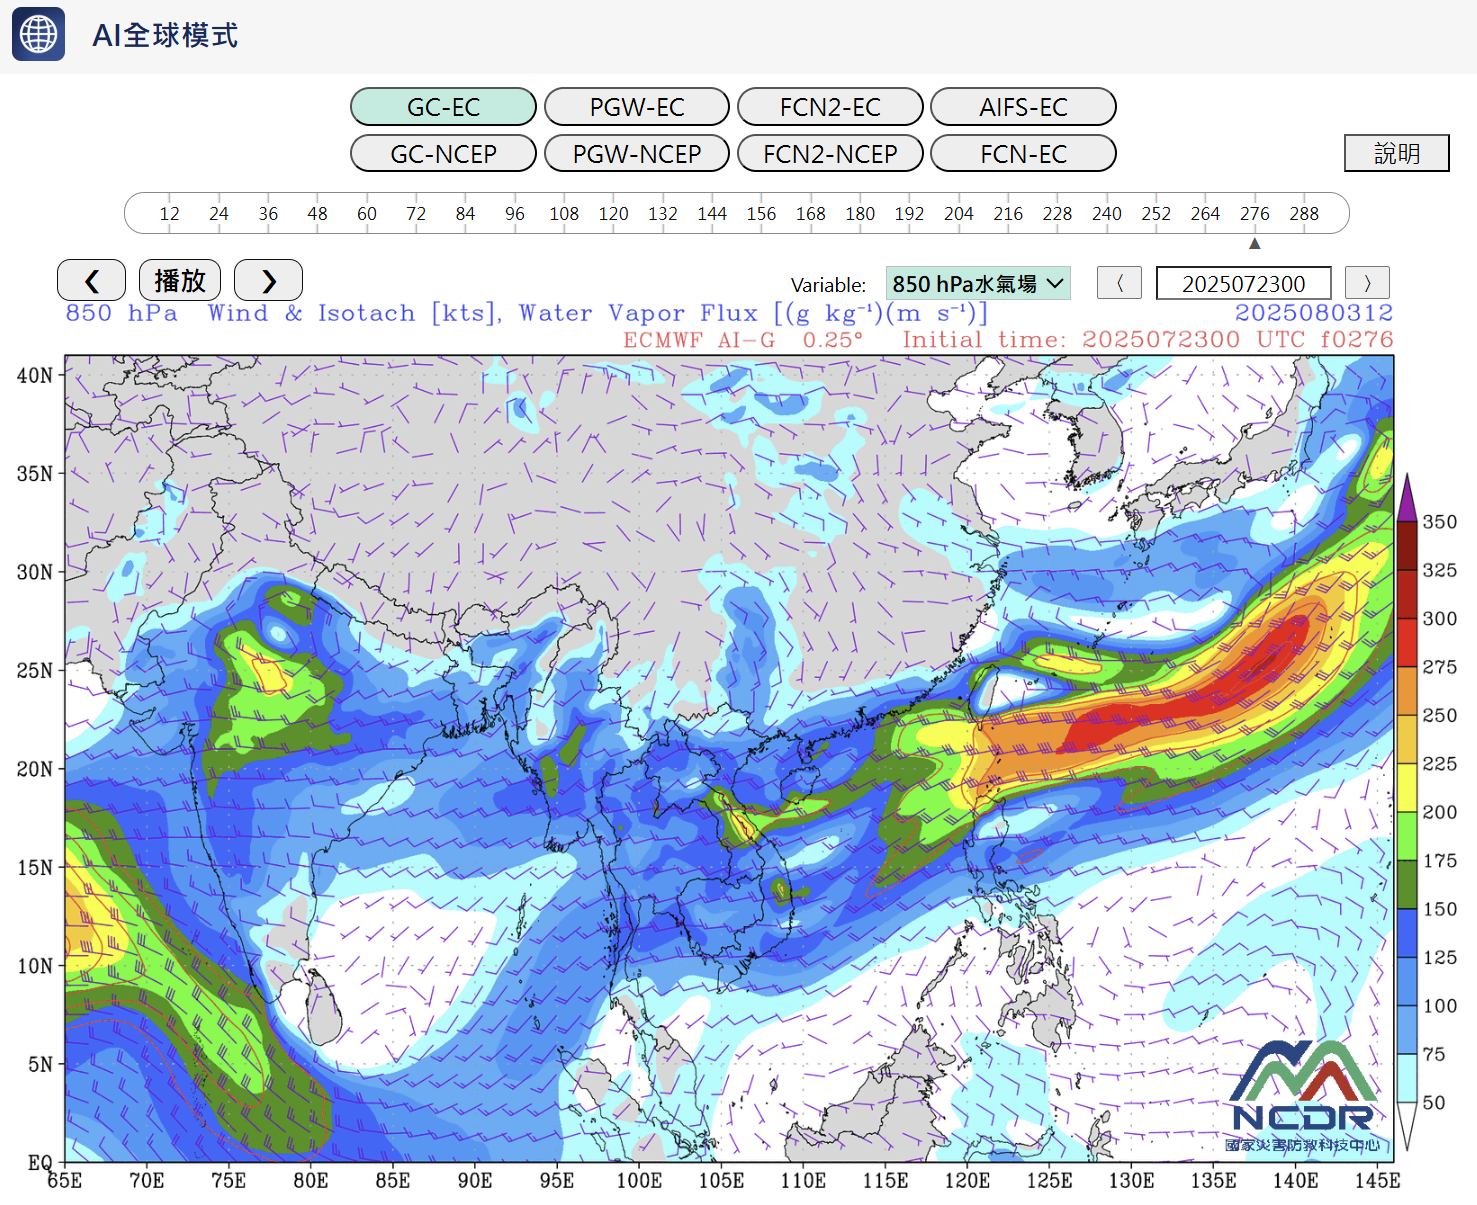The width and height of the screenshot is (1477, 1205).
Task: Select forecast hour 12 on timeline
Action: (x=170, y=214)
